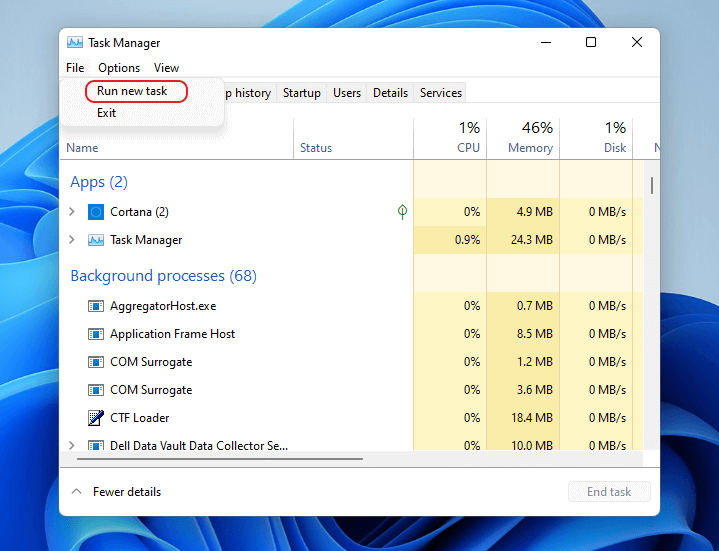Click AggregatorHost's 0.7 MB memory value
This screenshot has width=719, height=551.
[535, 306]
